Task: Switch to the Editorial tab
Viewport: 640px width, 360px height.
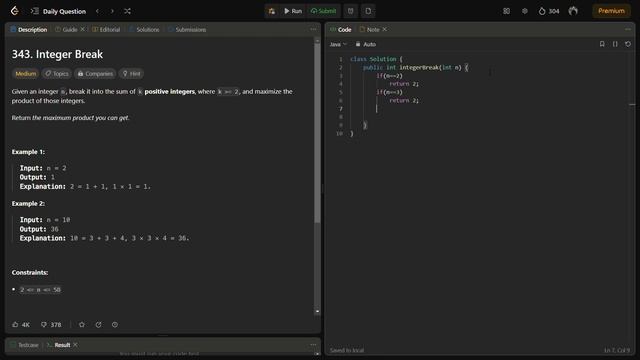Action: (106, 29)
